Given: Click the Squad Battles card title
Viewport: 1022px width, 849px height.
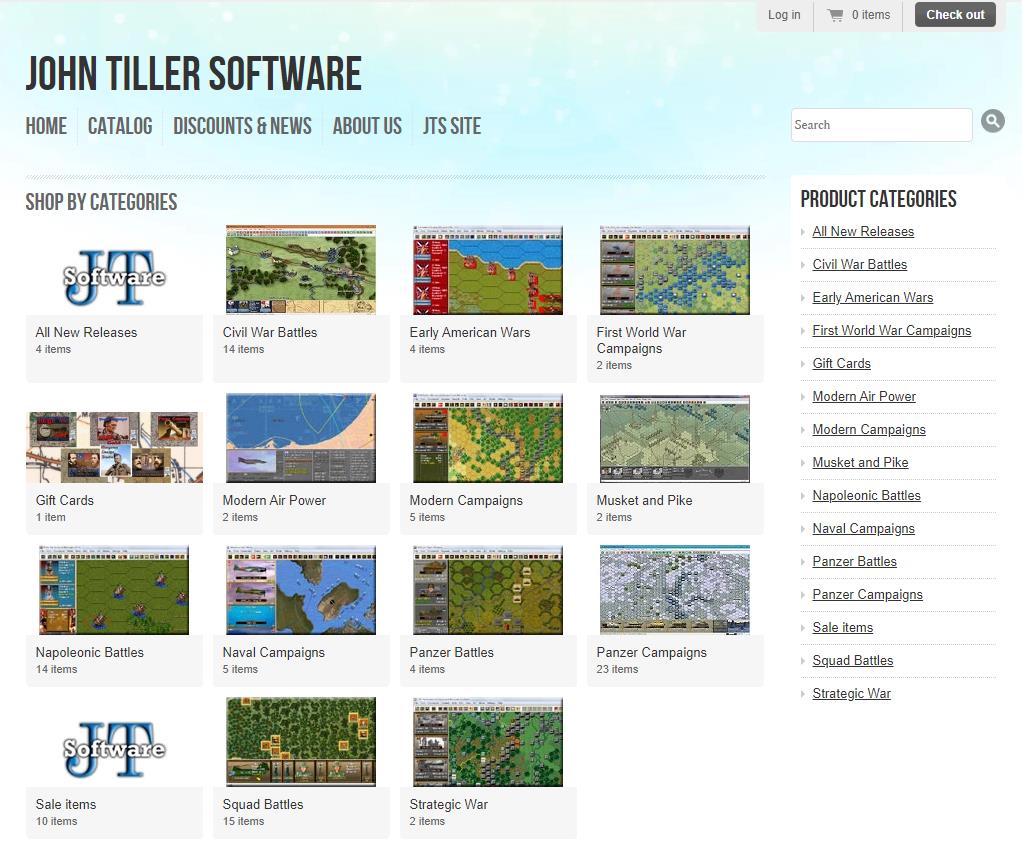Looking at the screenshot, I should 263,804.
